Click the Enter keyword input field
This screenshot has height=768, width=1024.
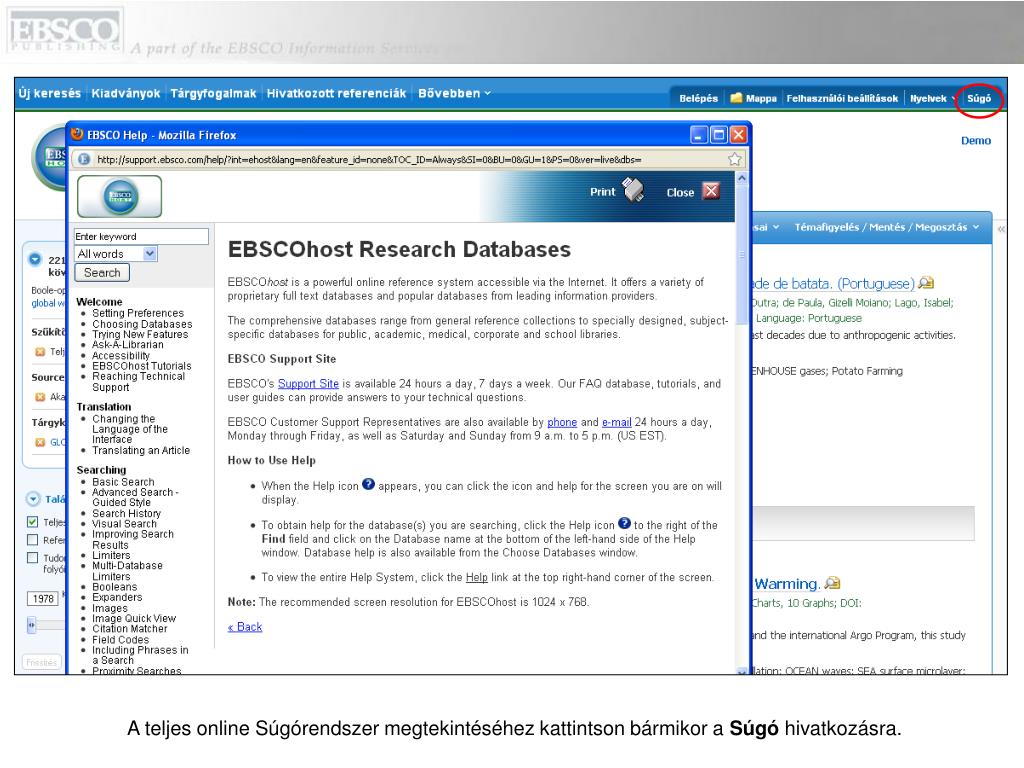[141, 236]
